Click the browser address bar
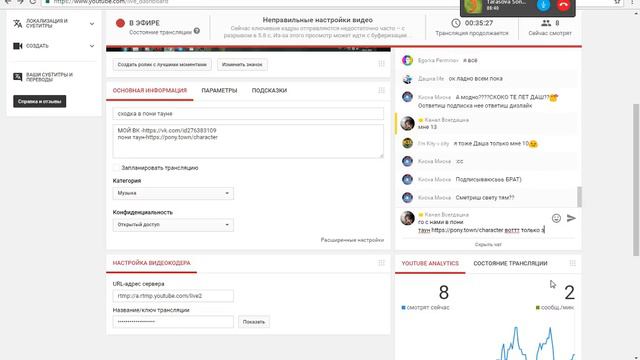Image resolution: width=640 pixels, height=360 pixels. point(327,2)
